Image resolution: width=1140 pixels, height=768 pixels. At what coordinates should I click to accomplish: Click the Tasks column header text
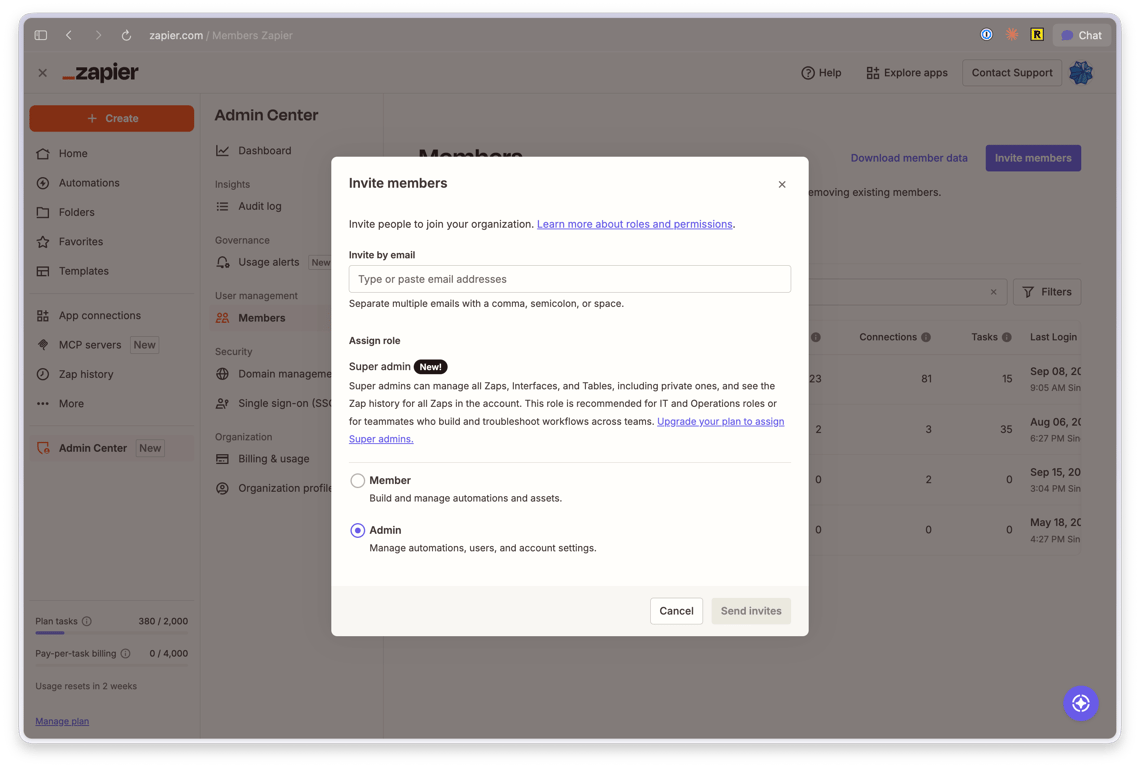[984, 337]
